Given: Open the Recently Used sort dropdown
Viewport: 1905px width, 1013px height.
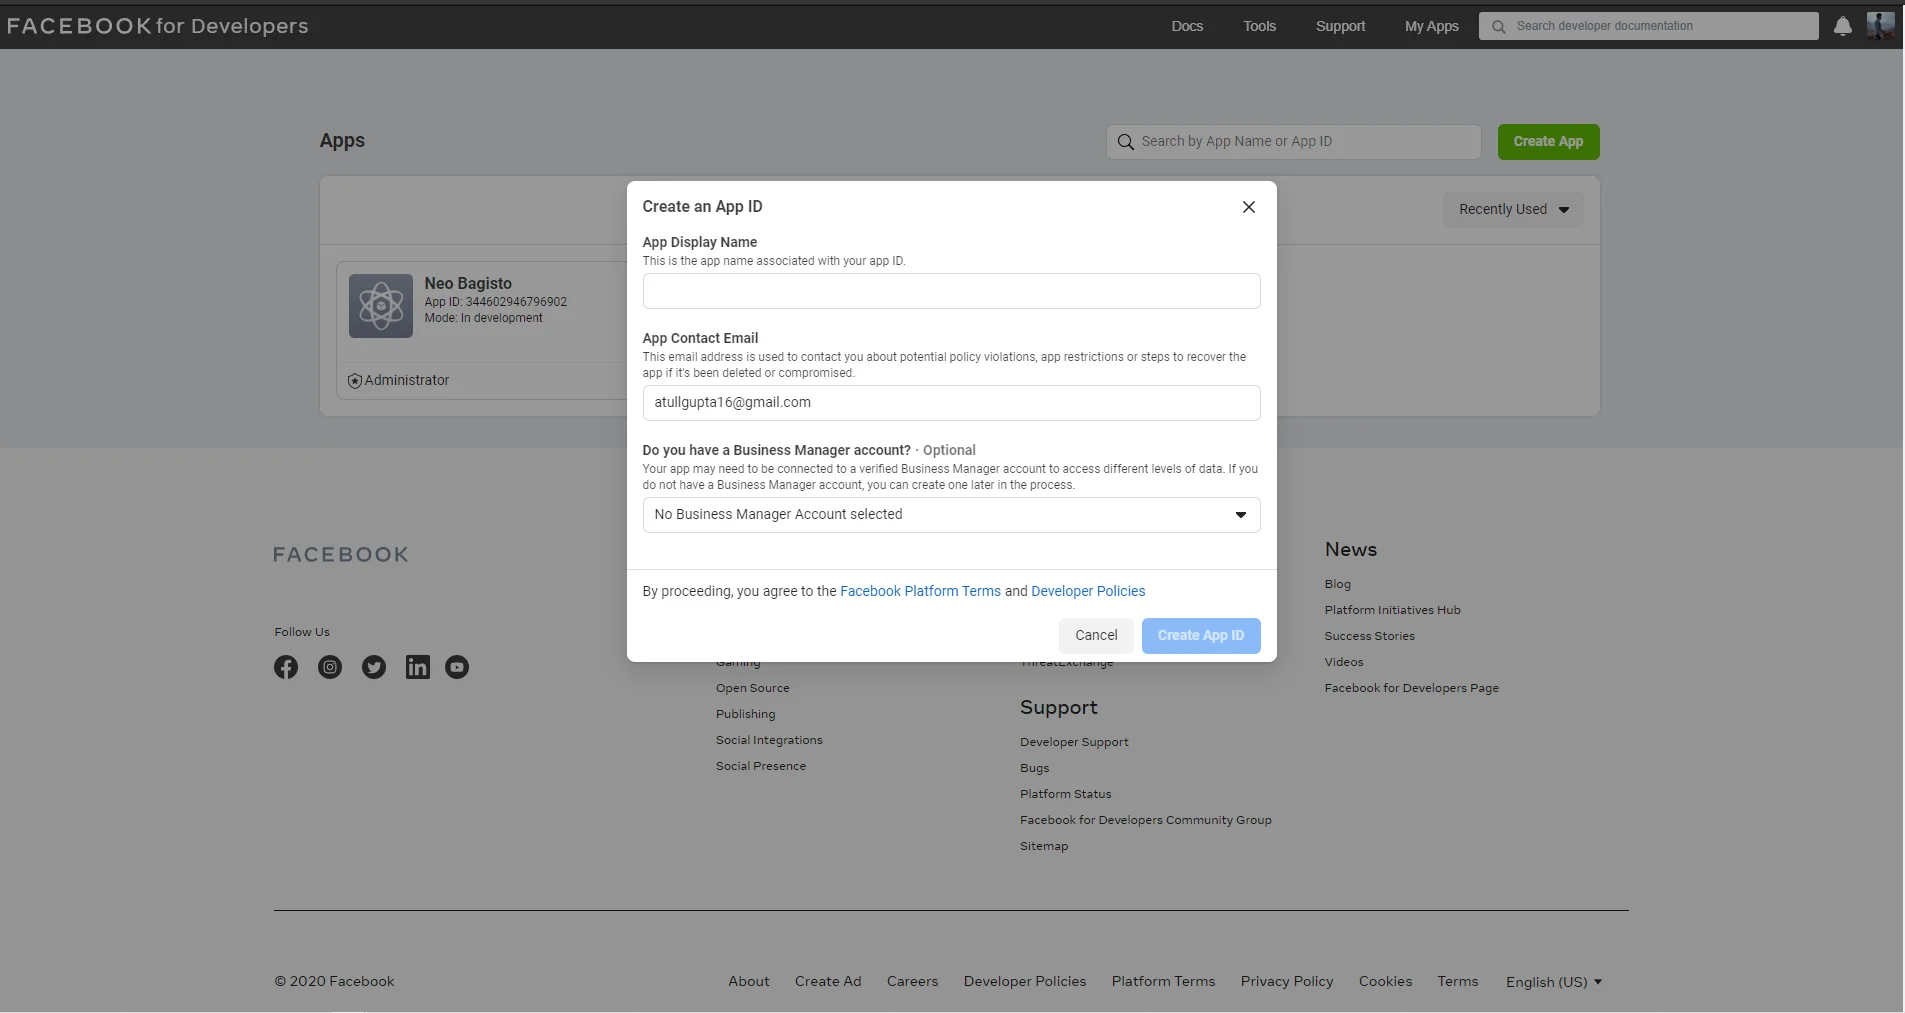Looking at the screenshot, I should (x=1512, y=210).
